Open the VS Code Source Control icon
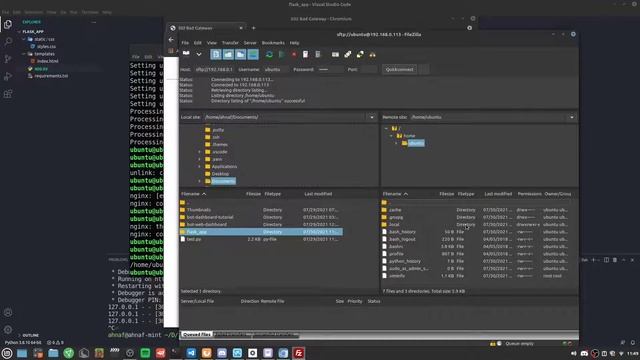 pyautogui.click(x=8, y=59)
